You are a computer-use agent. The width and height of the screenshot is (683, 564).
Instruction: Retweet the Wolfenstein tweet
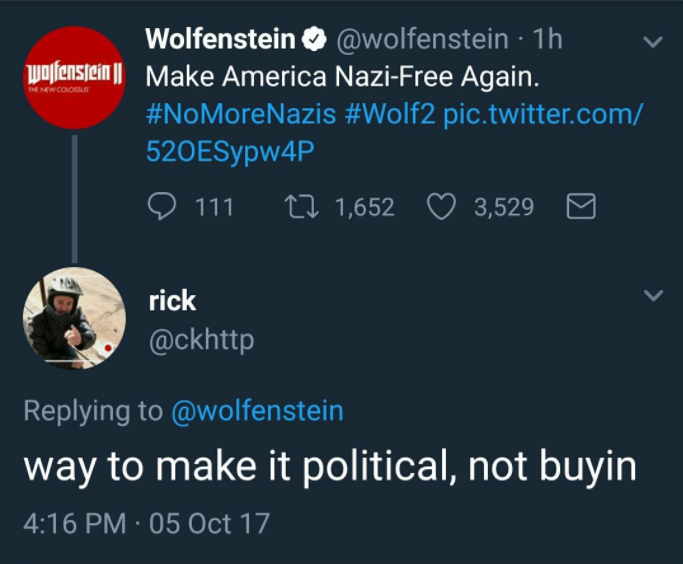[299, 207]
